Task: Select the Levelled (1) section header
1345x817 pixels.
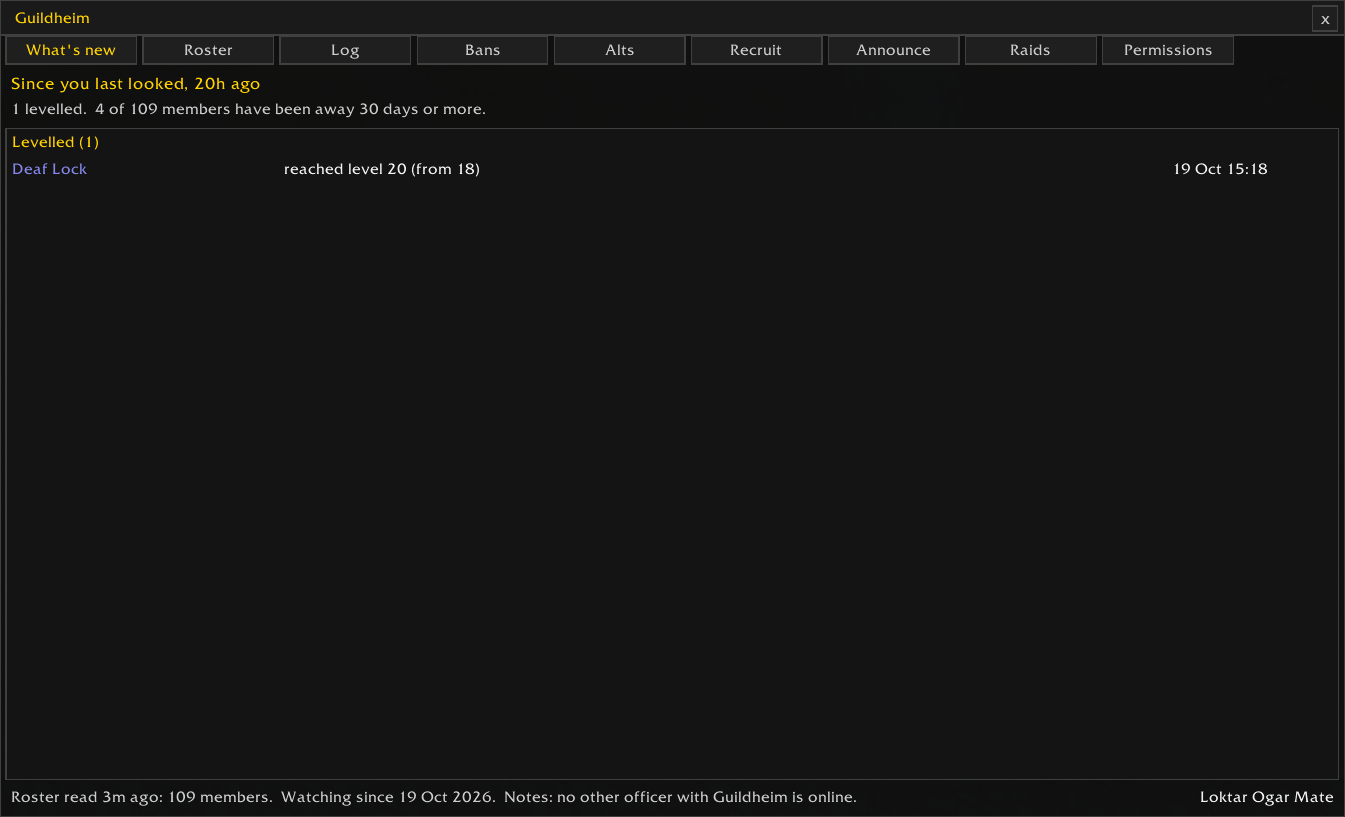Action: (55, 142)
